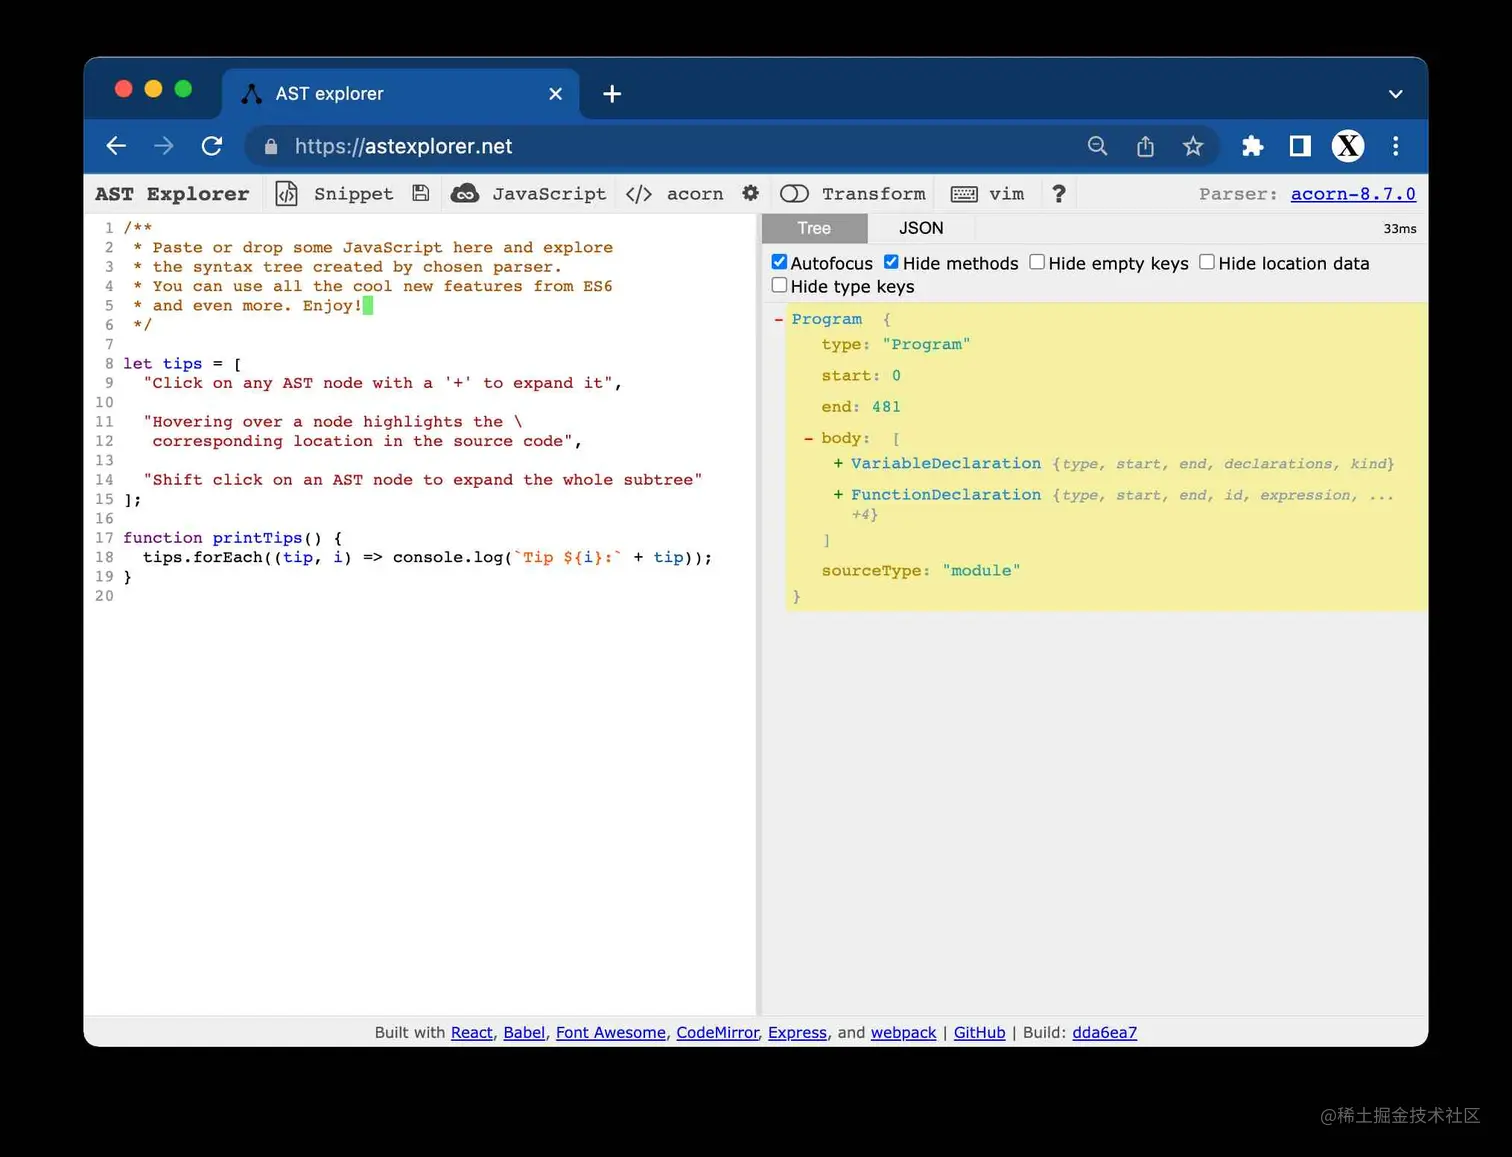Collapse the Program node
The height and width of the screenshot is (1157, 1512).
[778, 319]
